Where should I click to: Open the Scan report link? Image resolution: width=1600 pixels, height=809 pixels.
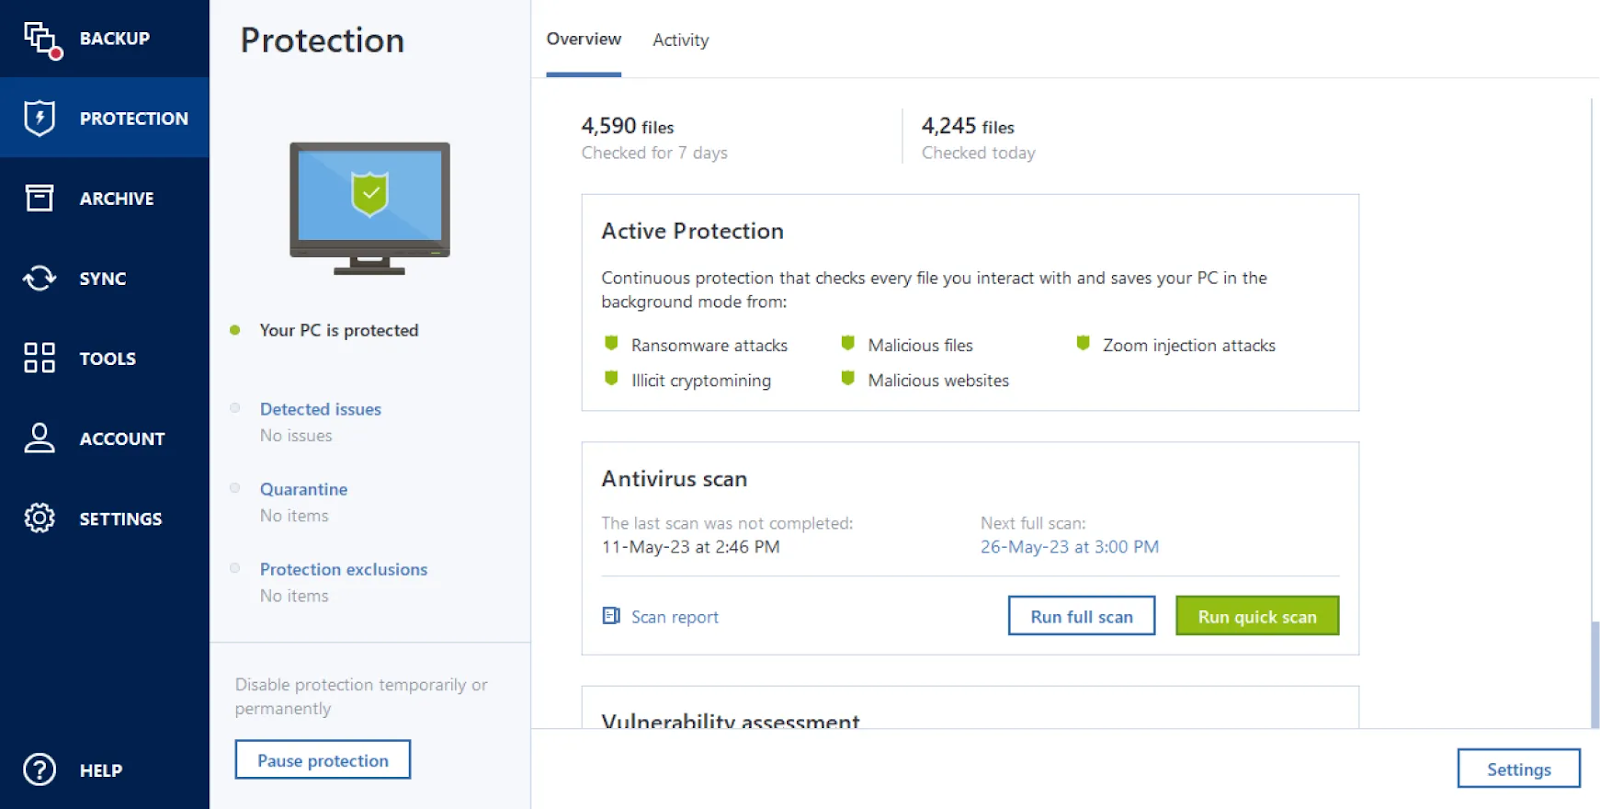[x=675, y=617]
